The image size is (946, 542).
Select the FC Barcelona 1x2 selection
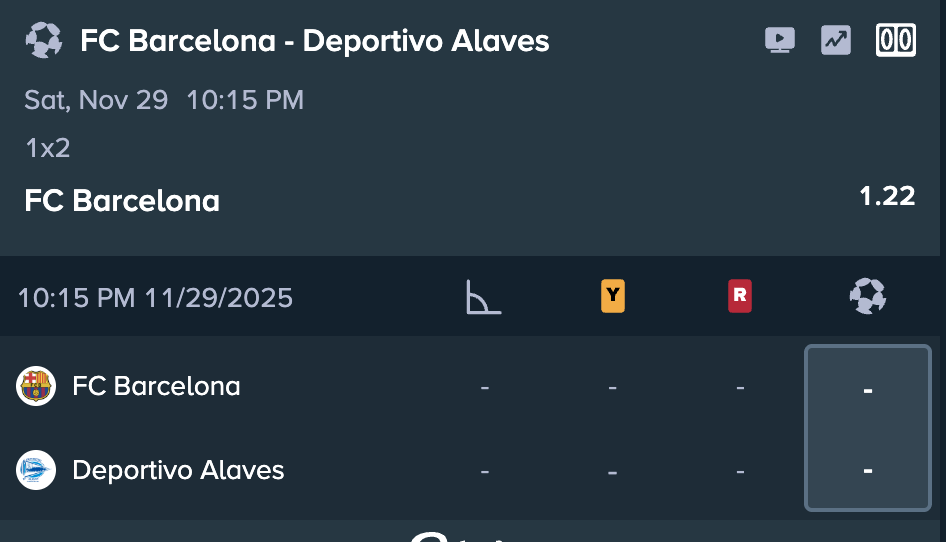pos(122,201)
